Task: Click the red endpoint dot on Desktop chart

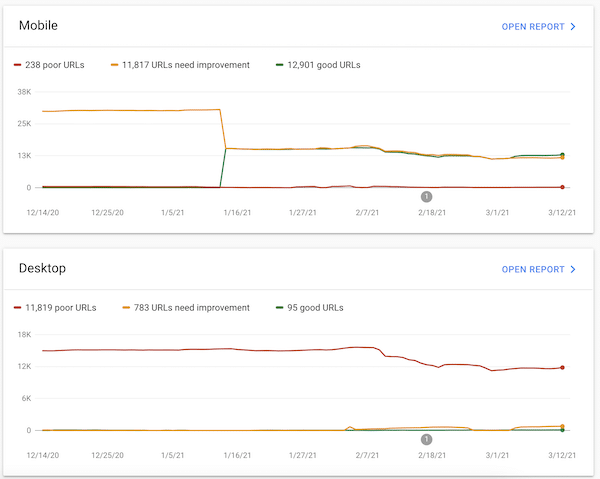Action: [x=562, y=368]
